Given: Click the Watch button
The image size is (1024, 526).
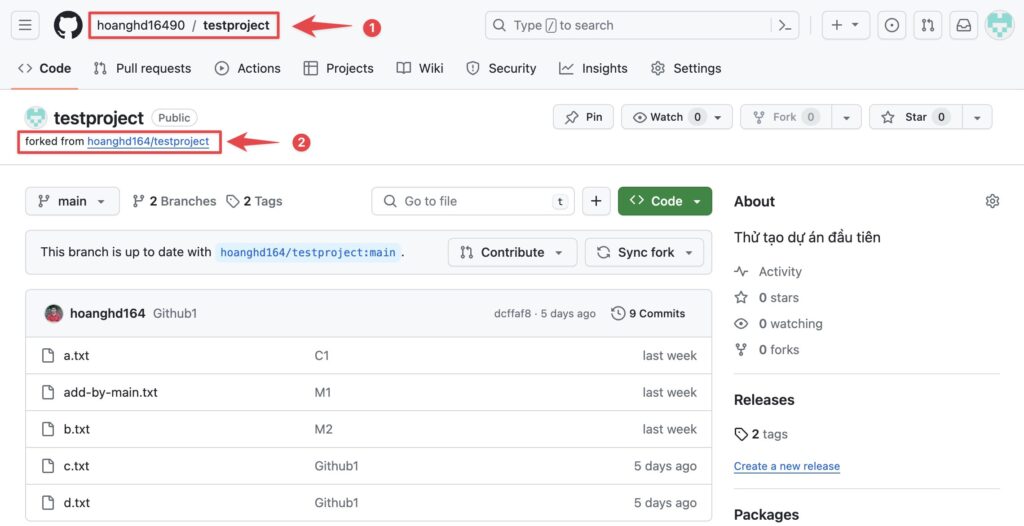Looking at the screenshot, I should (x=677, y=117).
